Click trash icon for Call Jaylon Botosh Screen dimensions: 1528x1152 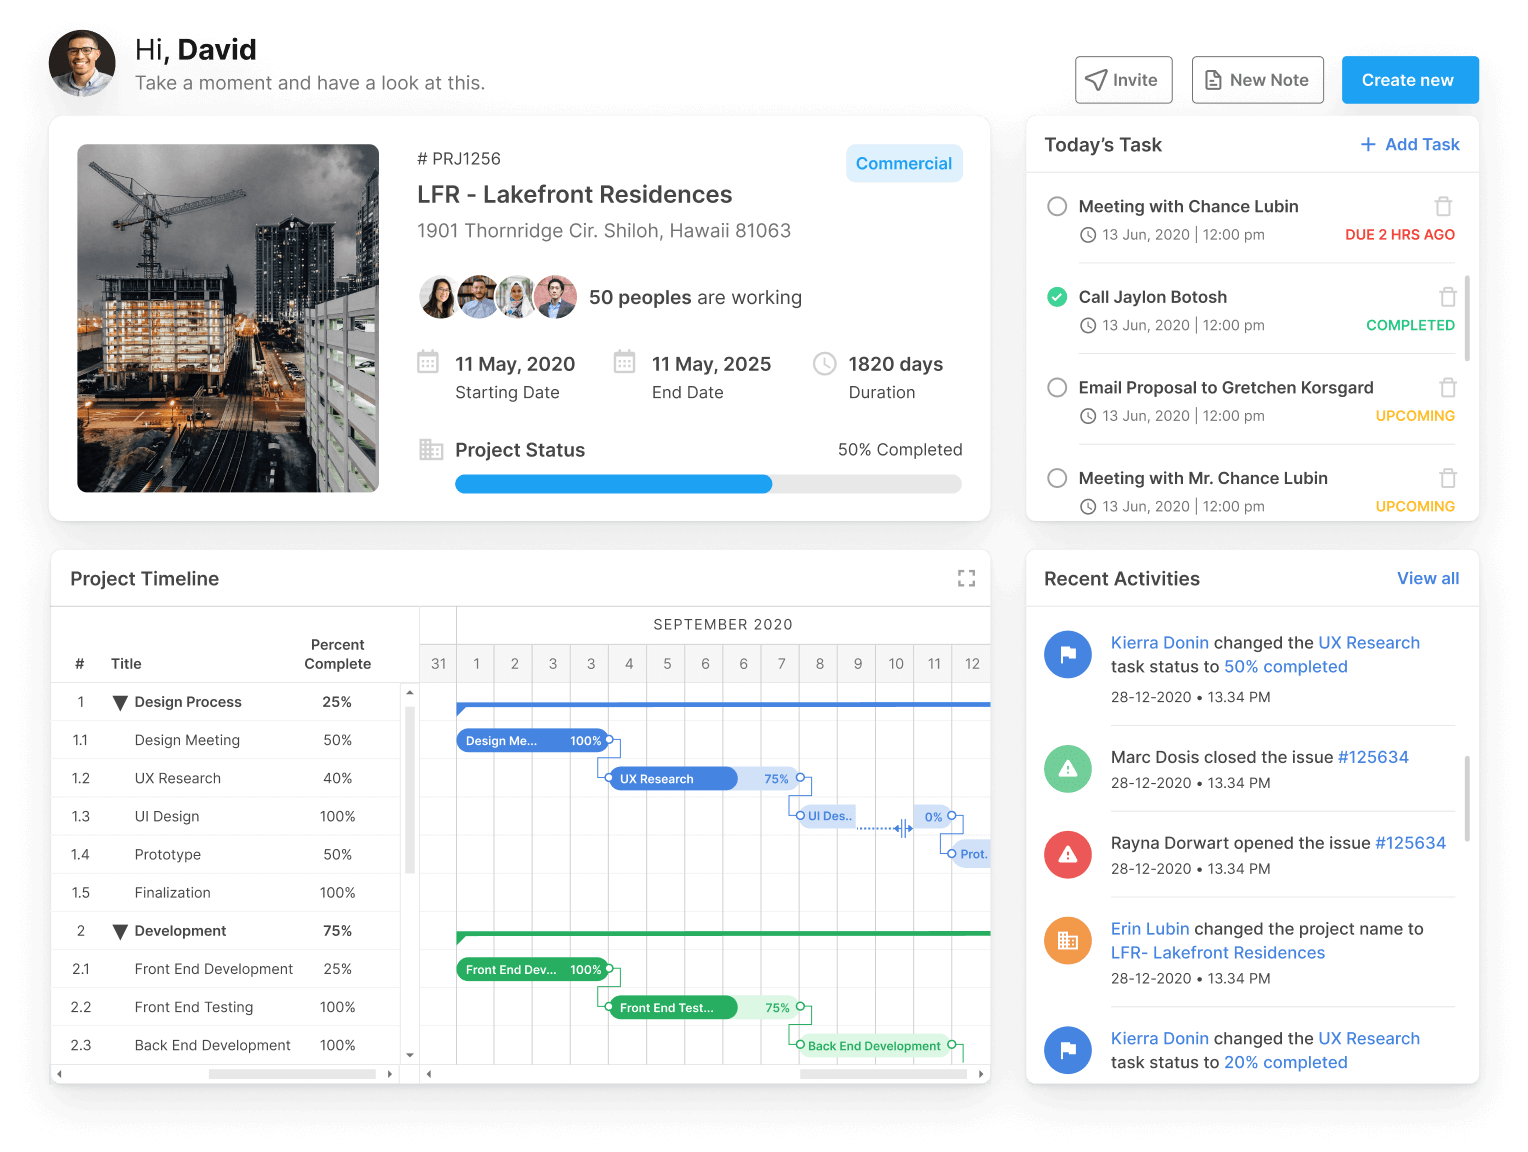tap(1447, 297)
